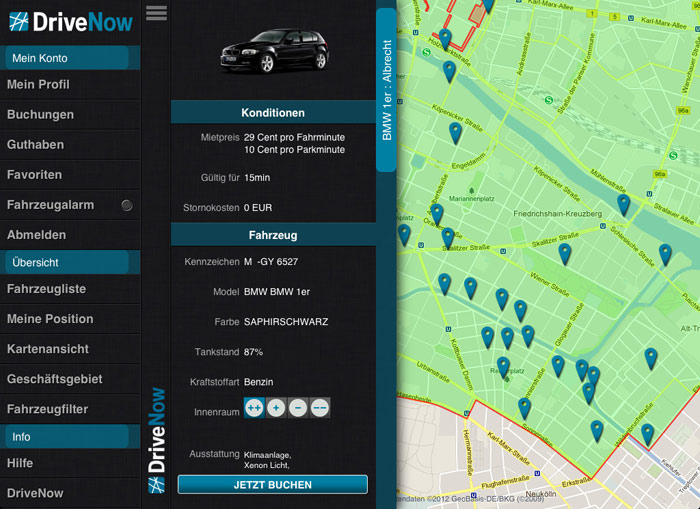Select the car pin on the red boundary line
The width and height of the screenshot is (700, 509).
[x=647, y=435]
